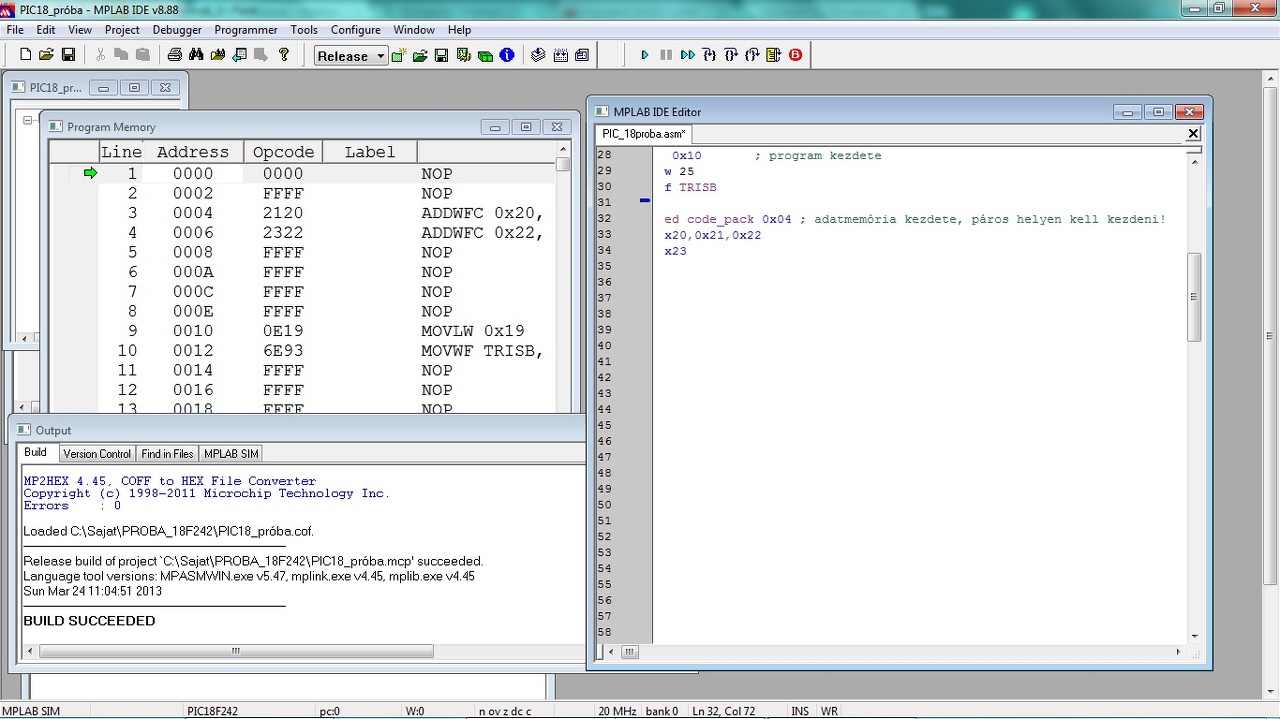Viewport: 1280px width, 719px height.
Task: Open the Debugger menu
Action: 177,30
